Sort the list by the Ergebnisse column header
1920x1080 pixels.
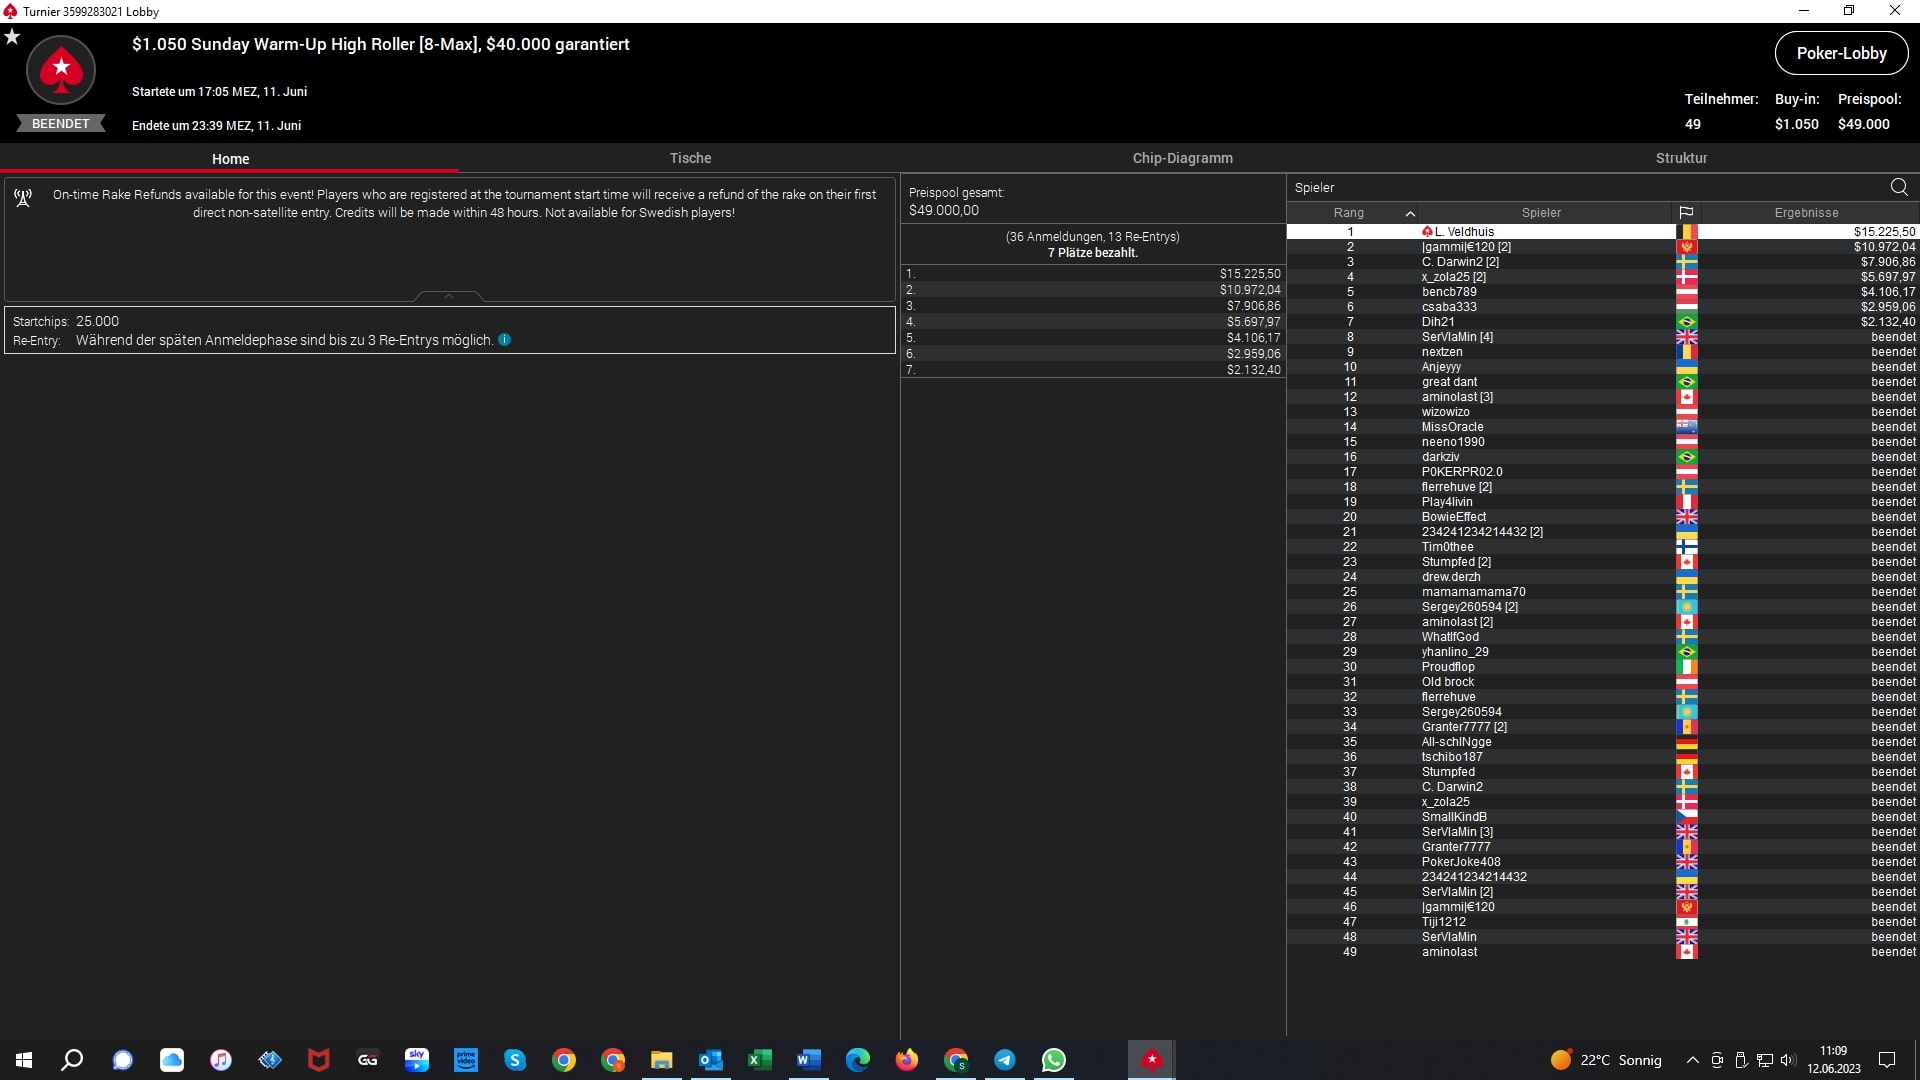[x=1806, y=212]
